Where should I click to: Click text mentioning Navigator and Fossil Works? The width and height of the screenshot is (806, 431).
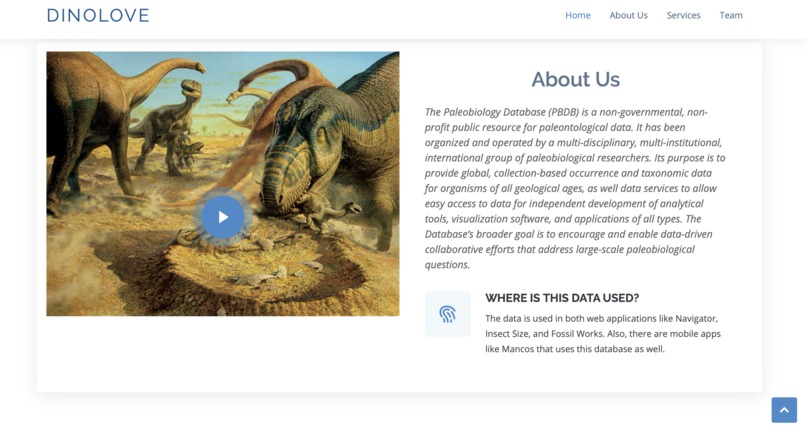click(x=603, y=333)
